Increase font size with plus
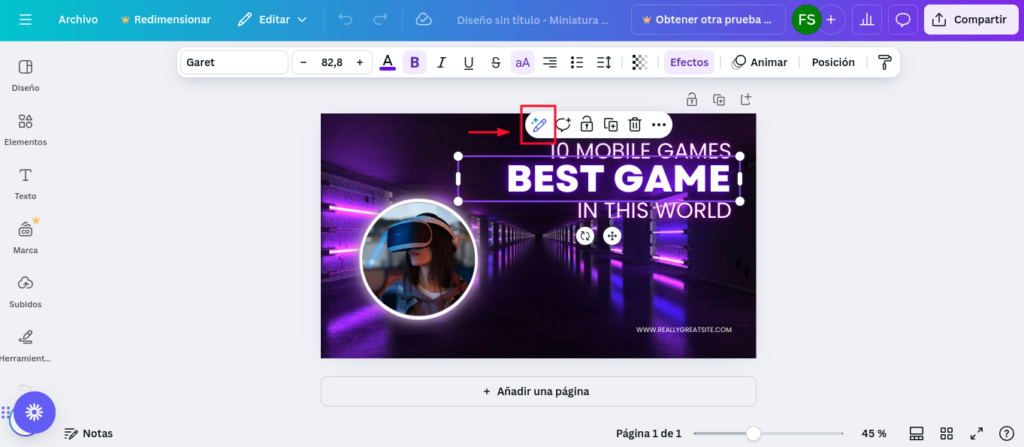 point(360,63)
